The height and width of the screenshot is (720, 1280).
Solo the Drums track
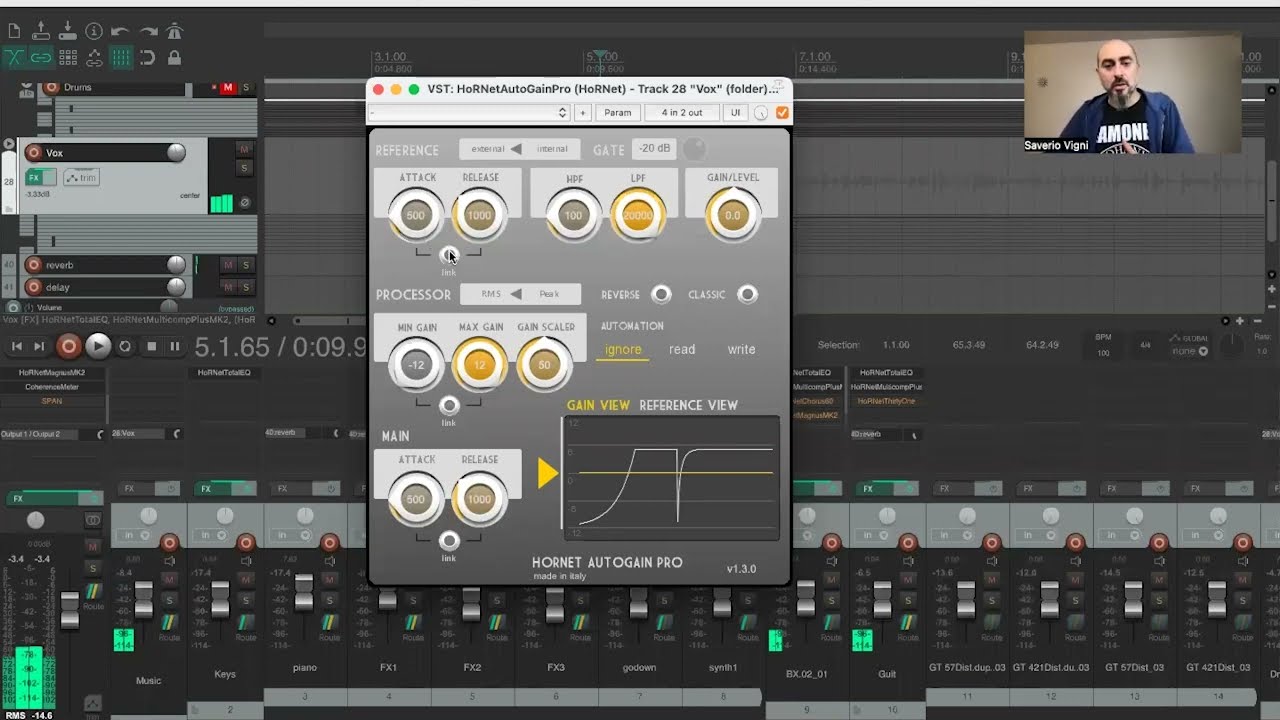245,88
